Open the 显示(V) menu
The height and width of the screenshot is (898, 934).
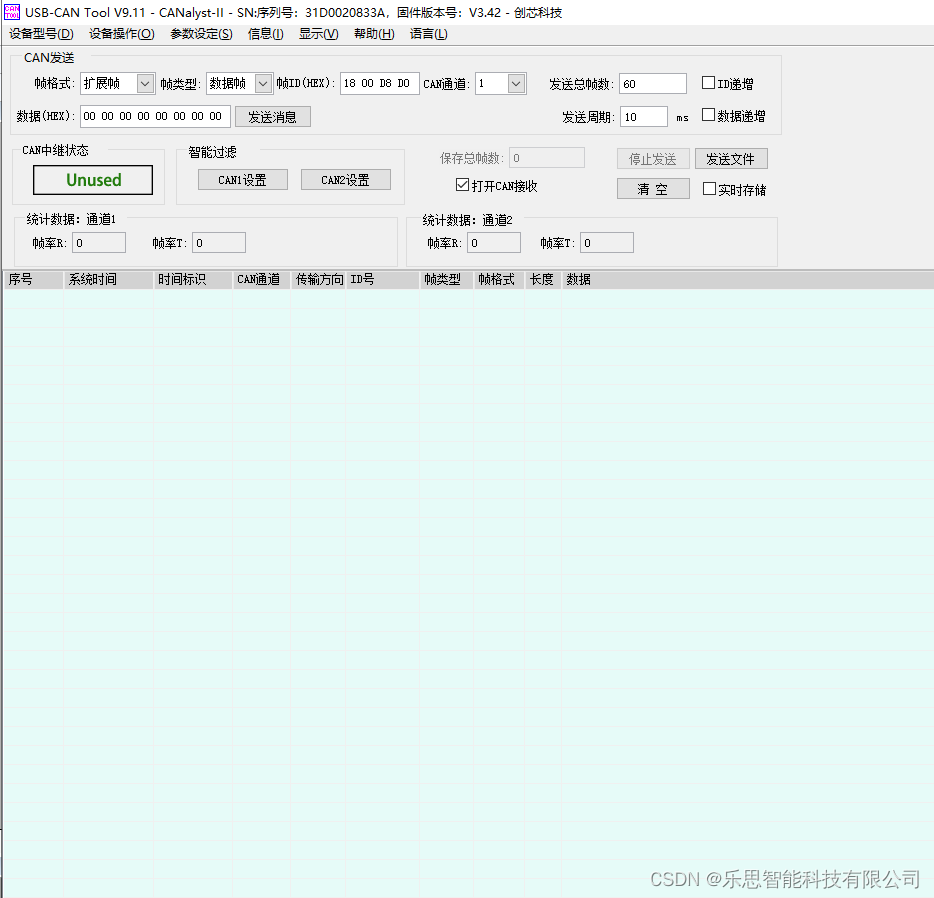[x=318, y=33]
